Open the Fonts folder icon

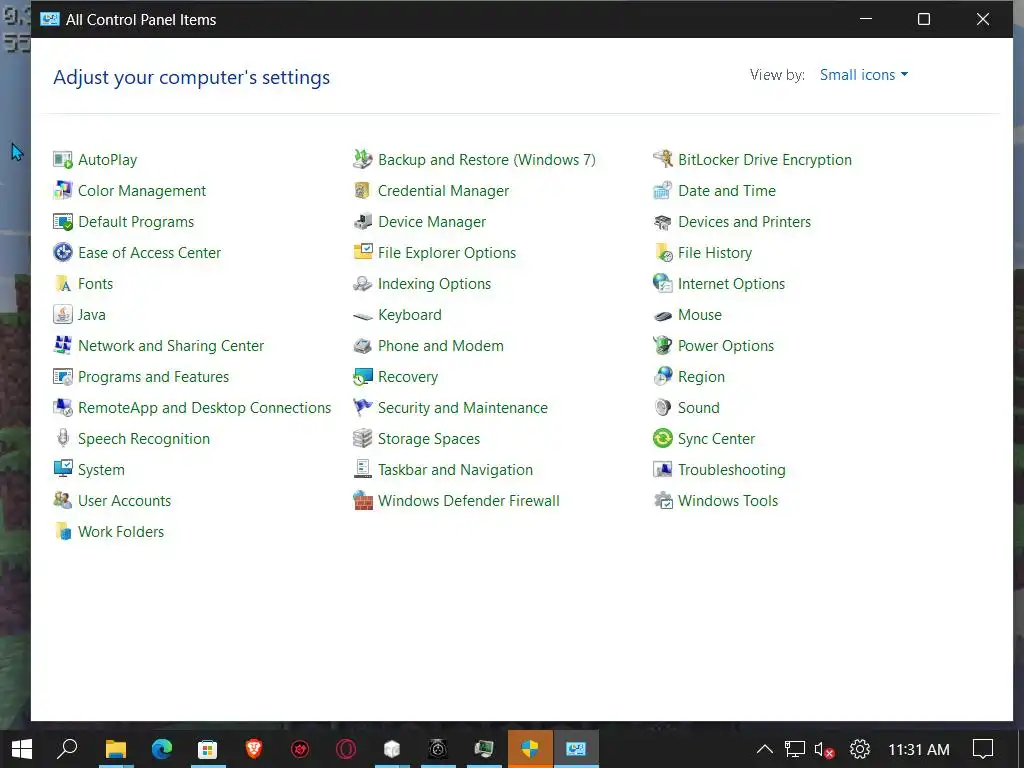coord(63,284)
